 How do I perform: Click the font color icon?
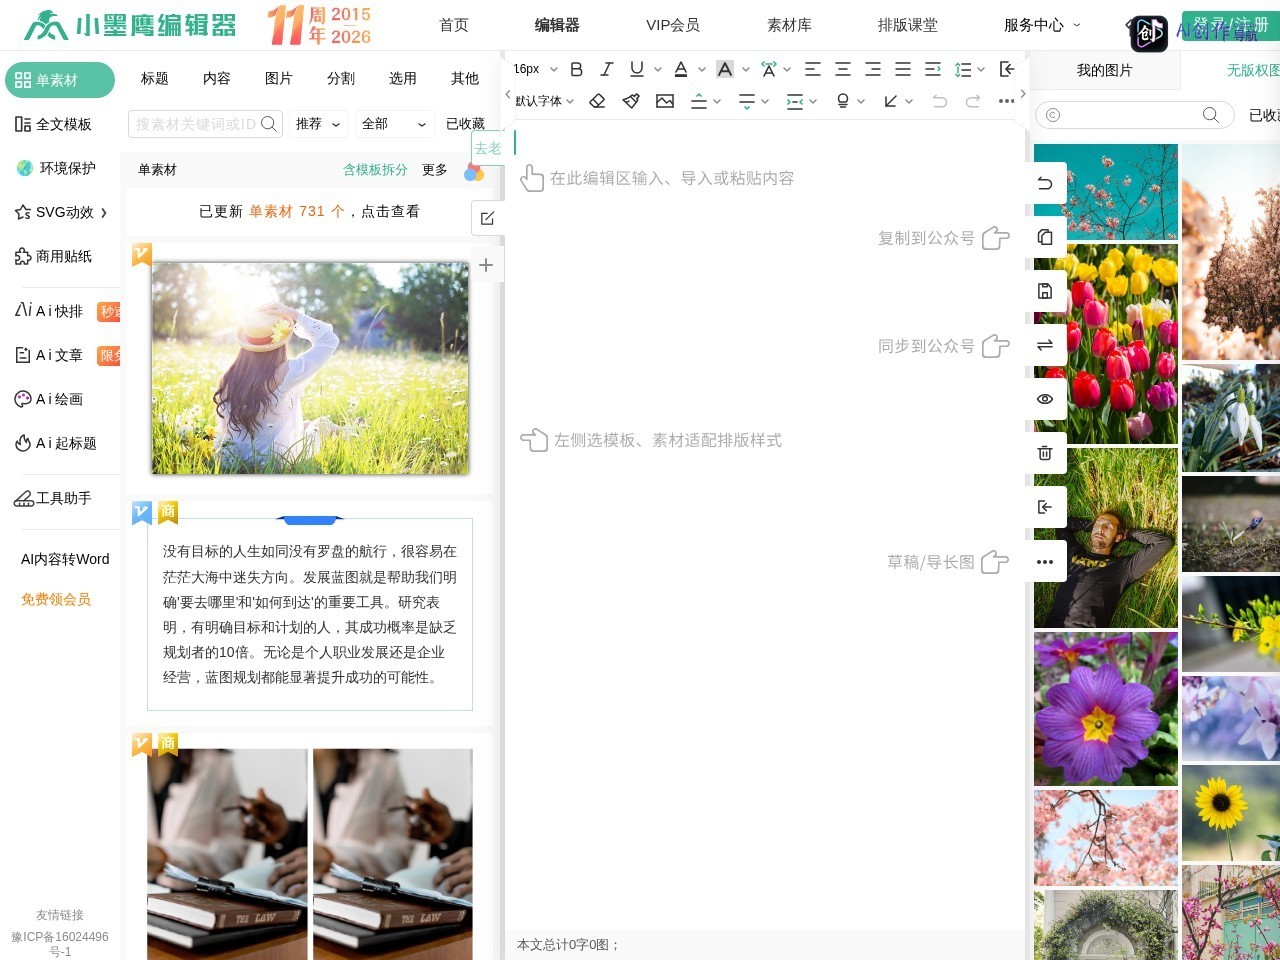pos(681,69)
